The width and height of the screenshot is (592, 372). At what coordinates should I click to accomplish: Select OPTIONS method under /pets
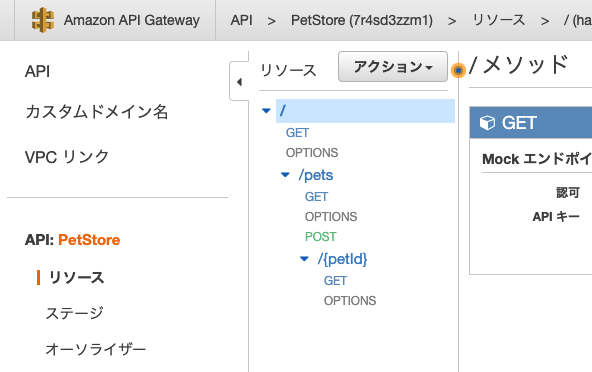click(331, 216)
